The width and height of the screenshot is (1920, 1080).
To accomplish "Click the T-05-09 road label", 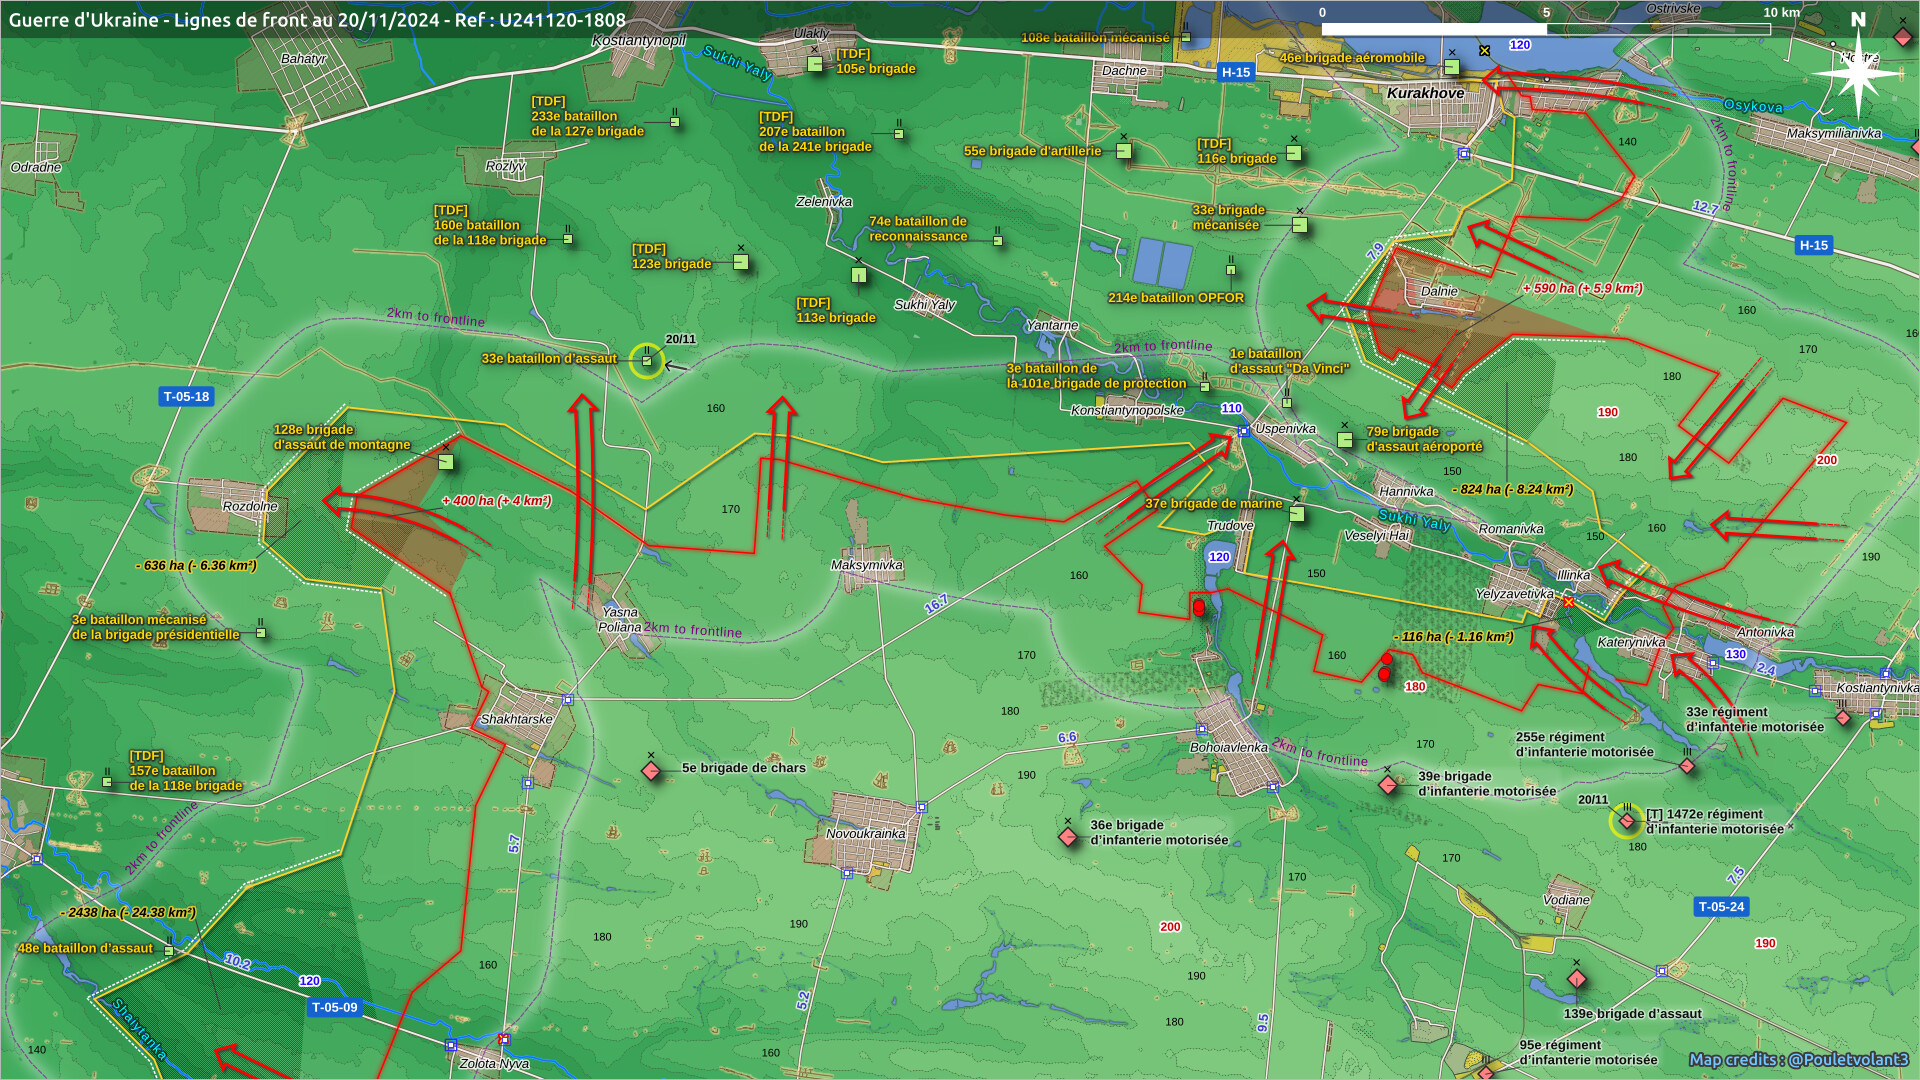I will [334, 1007].
